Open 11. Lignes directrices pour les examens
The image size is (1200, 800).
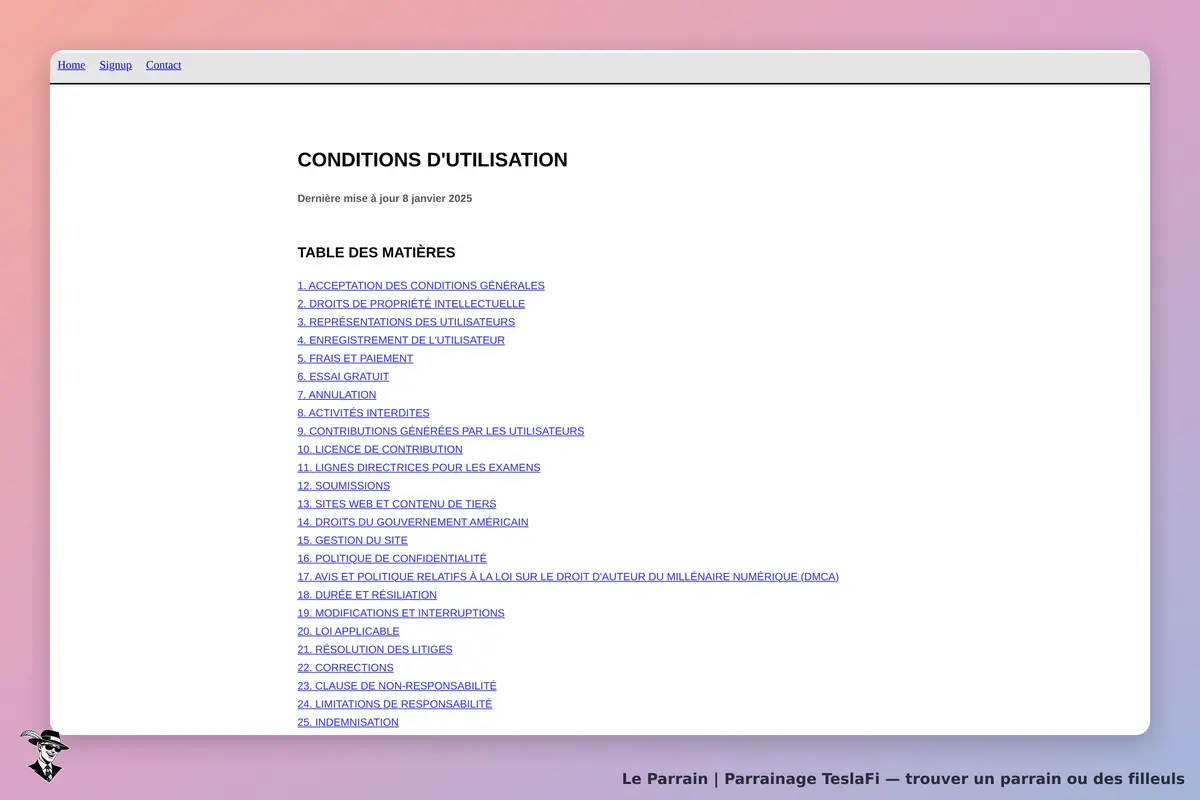pyautogui.click(x=419, y=467)
